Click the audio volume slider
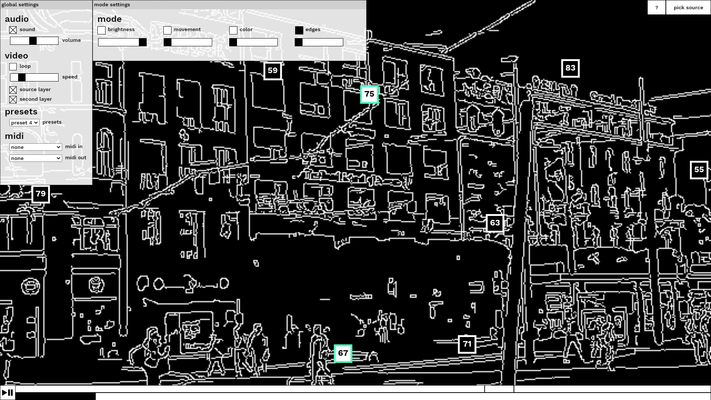 (x=34, y=41)
